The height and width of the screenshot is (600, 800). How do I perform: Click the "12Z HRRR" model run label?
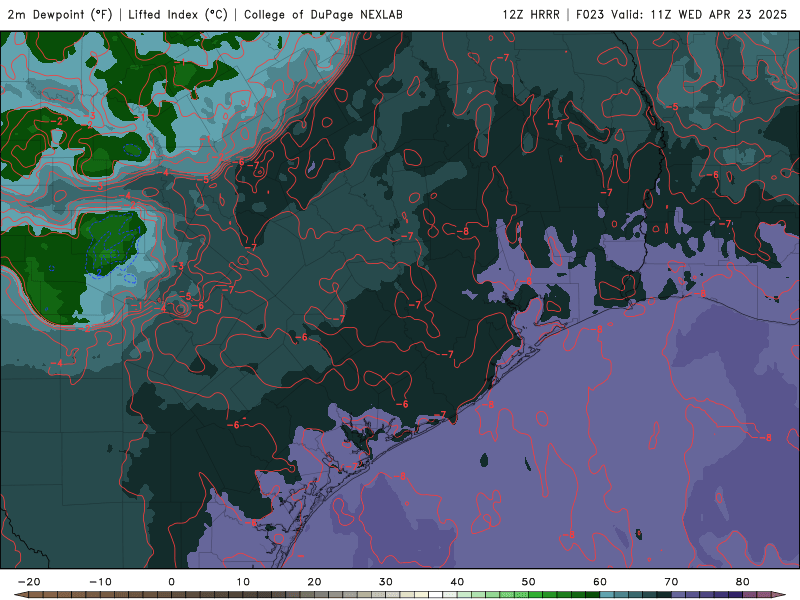coord(531,14)
